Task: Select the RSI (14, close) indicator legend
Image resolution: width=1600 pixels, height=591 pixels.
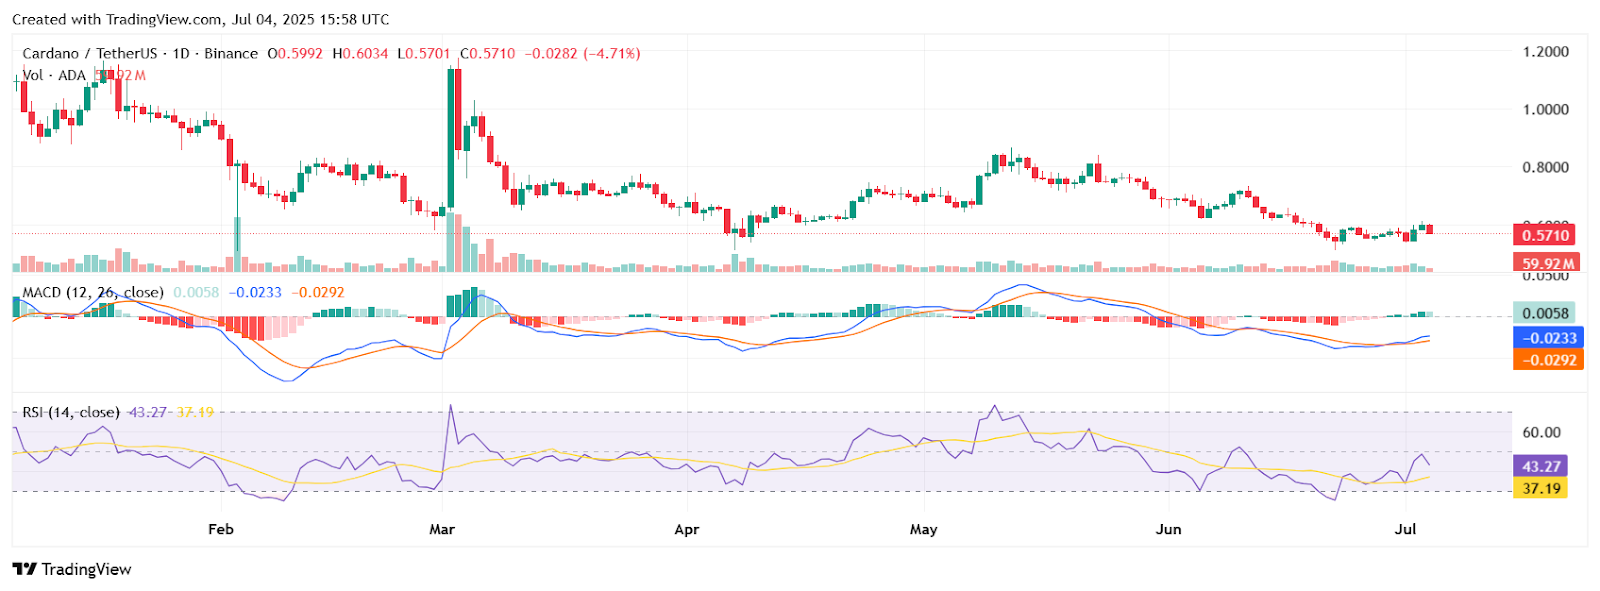Action: pos(71,412)
